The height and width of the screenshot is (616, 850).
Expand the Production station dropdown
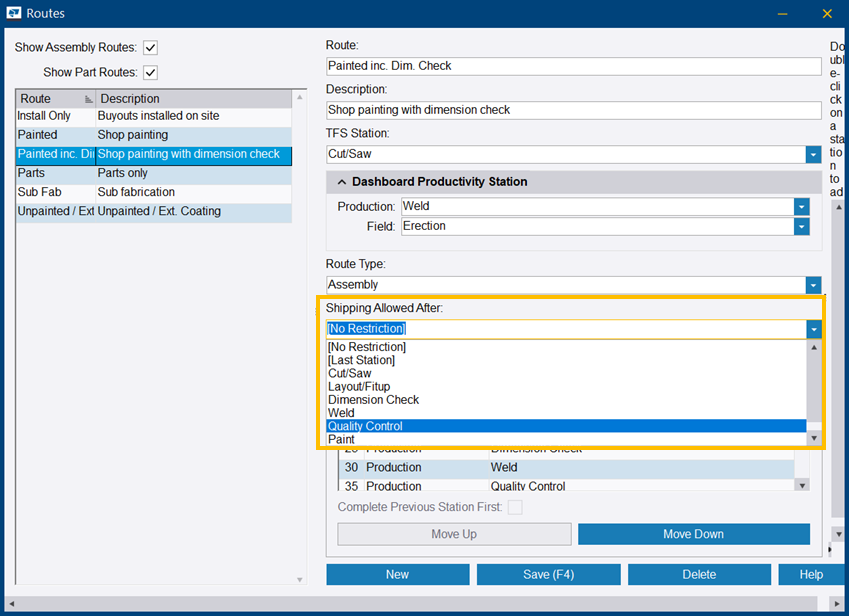coord(801,206)
